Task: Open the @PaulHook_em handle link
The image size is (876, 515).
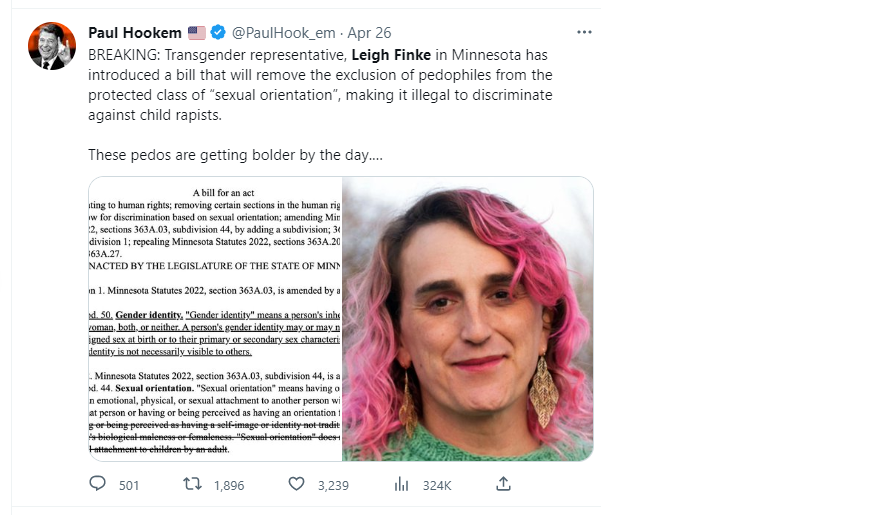Action: tap(283, 33)
